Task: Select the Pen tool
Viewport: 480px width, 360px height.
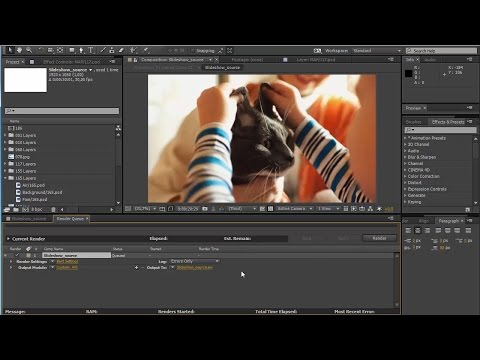Action: [81, 50]
